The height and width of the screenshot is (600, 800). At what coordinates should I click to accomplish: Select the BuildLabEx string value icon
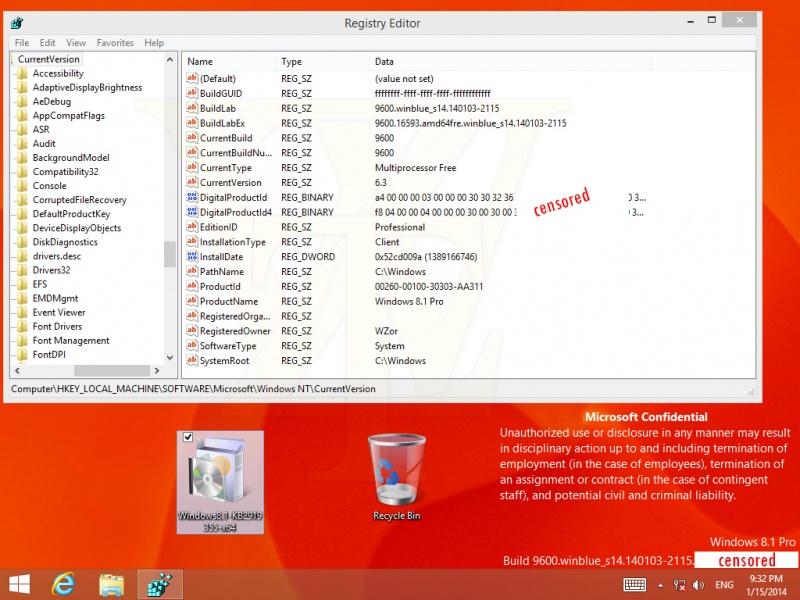click(x=192, y=123)
